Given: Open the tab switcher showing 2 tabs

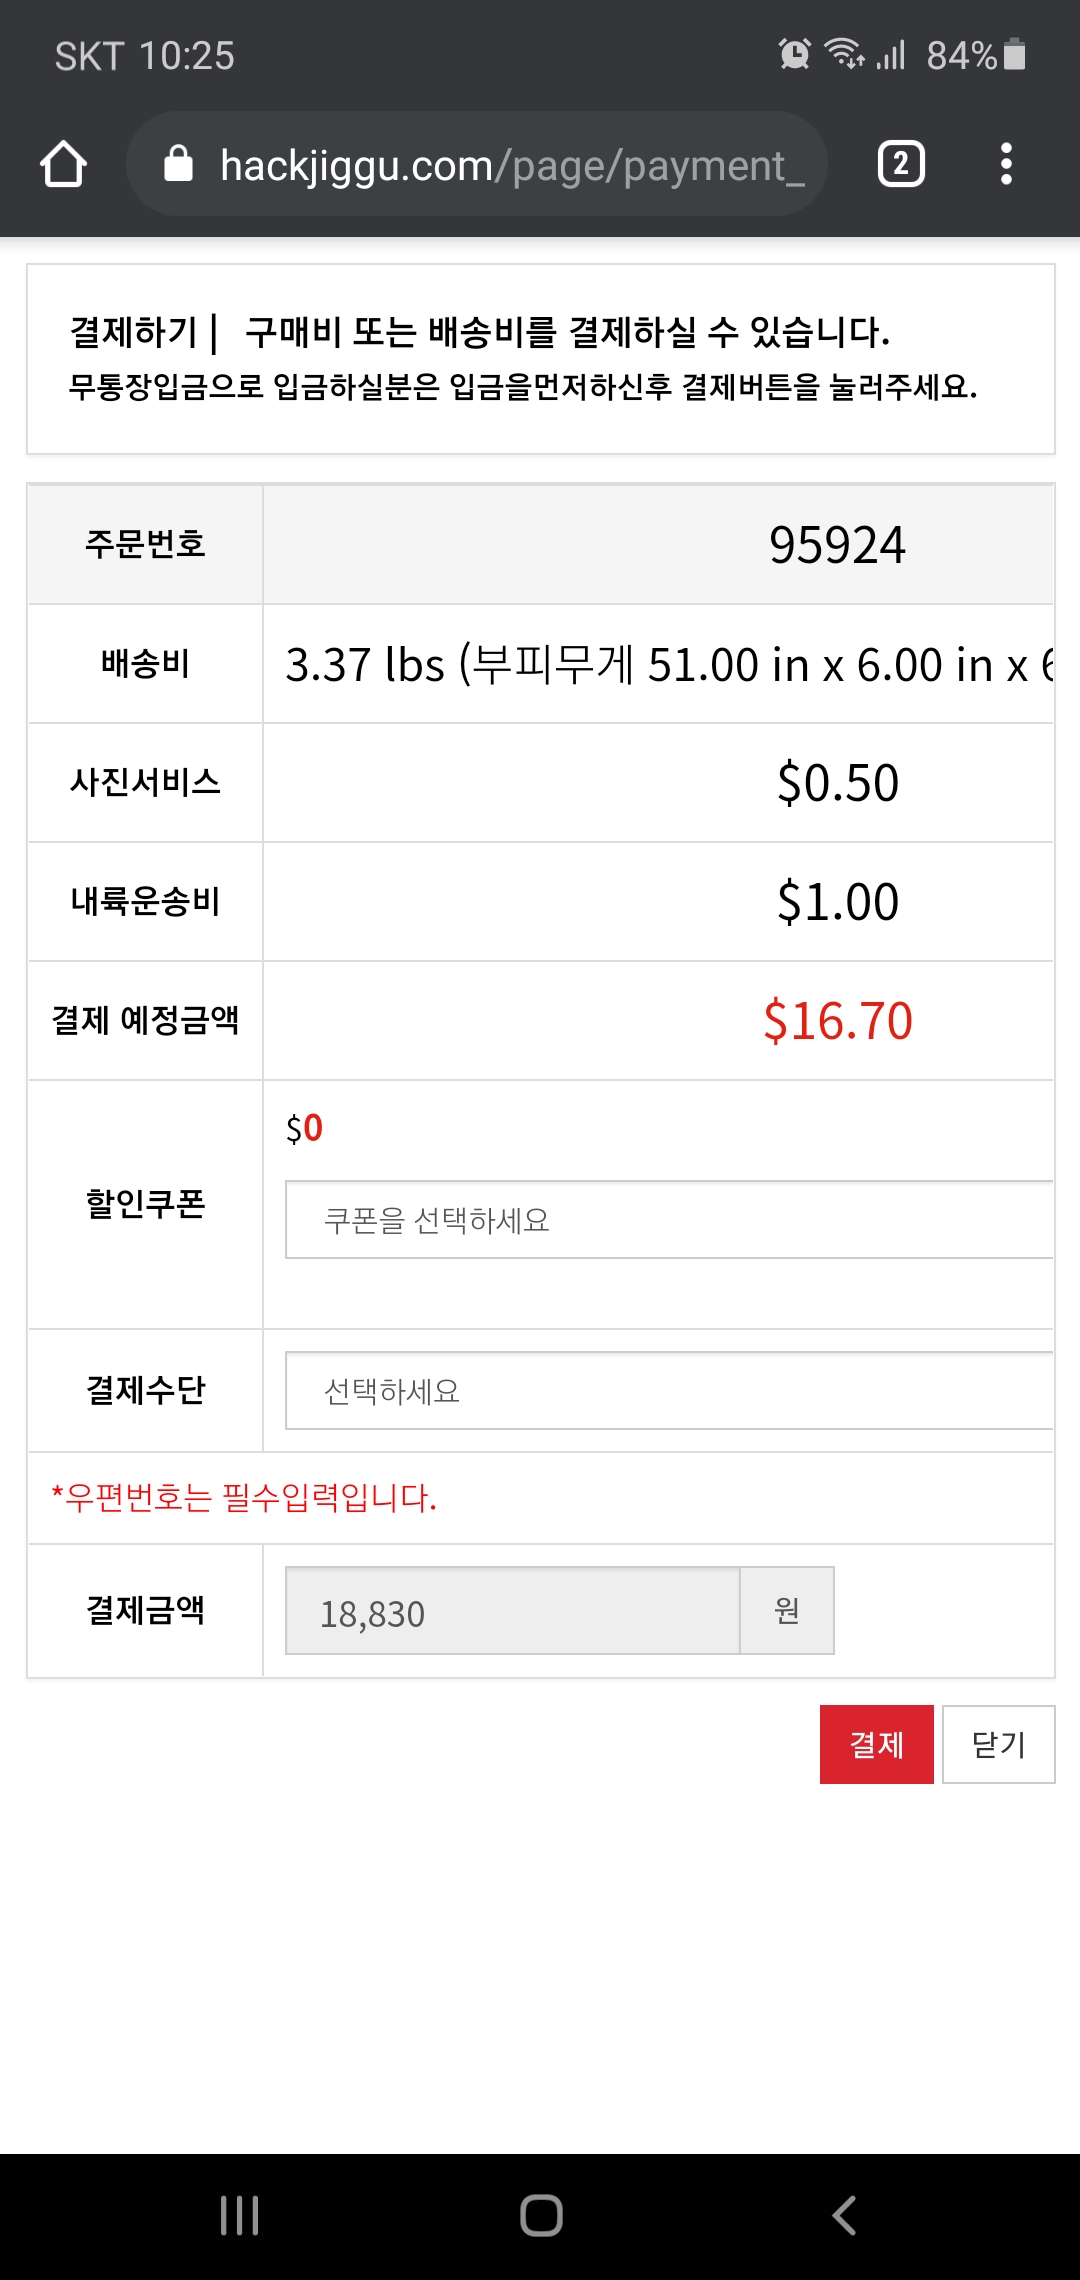Looking at the screenshot, I should (900, 164).
